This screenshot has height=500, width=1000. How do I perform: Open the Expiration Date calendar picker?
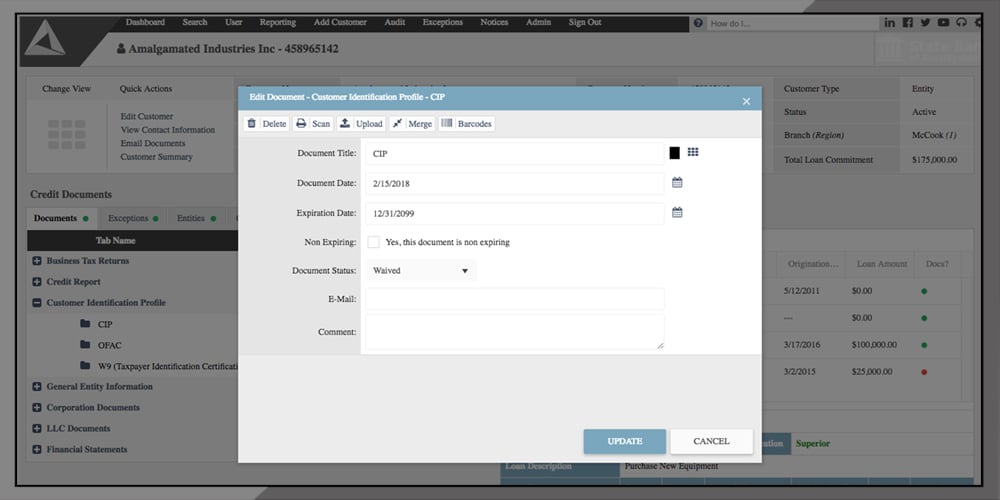coord(677,213)
